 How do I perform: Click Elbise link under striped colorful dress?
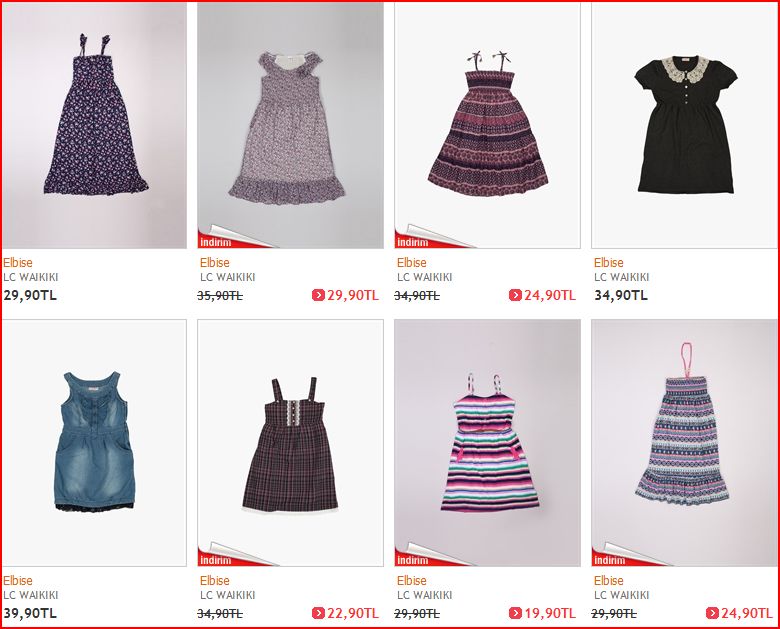tap(411, 581)
